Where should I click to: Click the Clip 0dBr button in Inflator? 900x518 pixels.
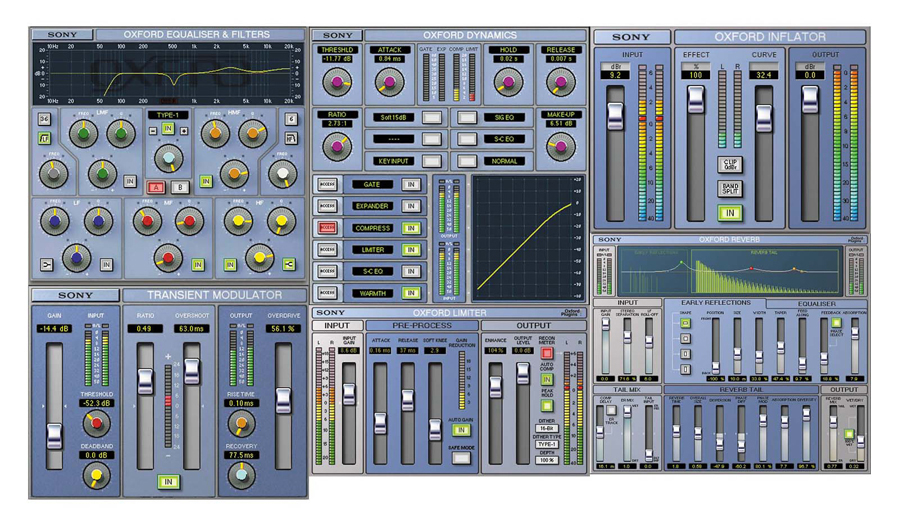point(730,164)
